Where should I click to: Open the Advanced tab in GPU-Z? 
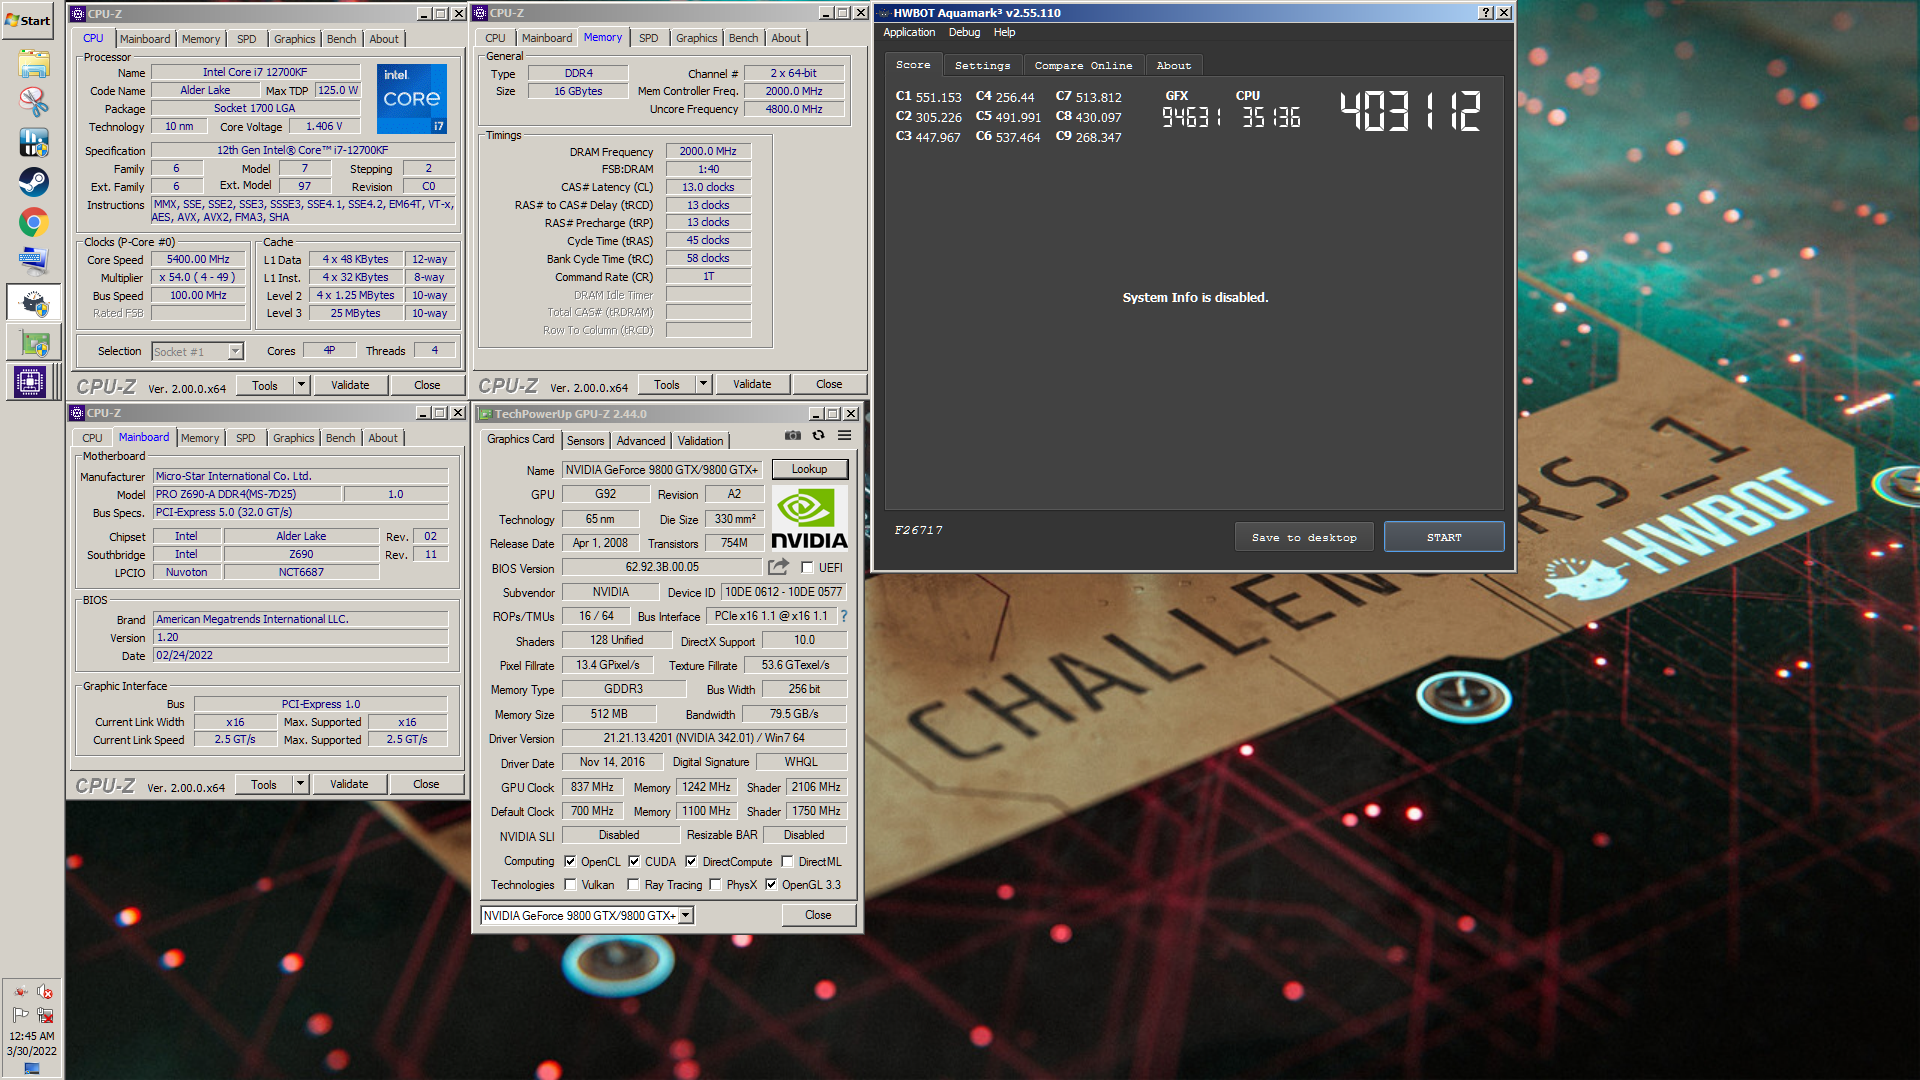coord(641,441)
